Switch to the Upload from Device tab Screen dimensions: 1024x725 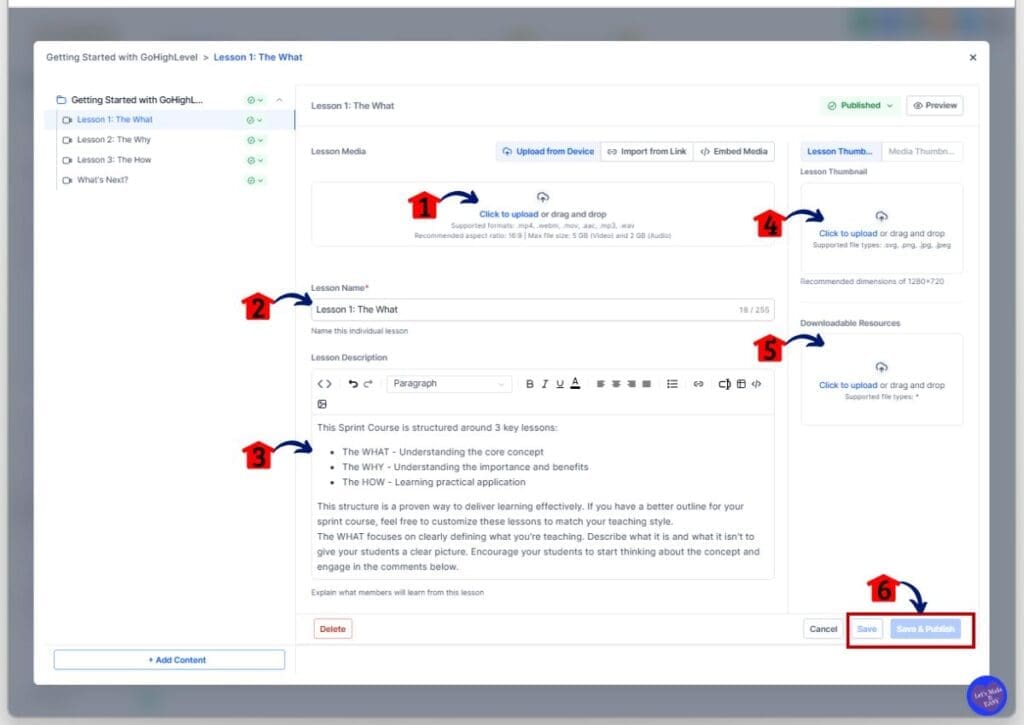(549, 151)
